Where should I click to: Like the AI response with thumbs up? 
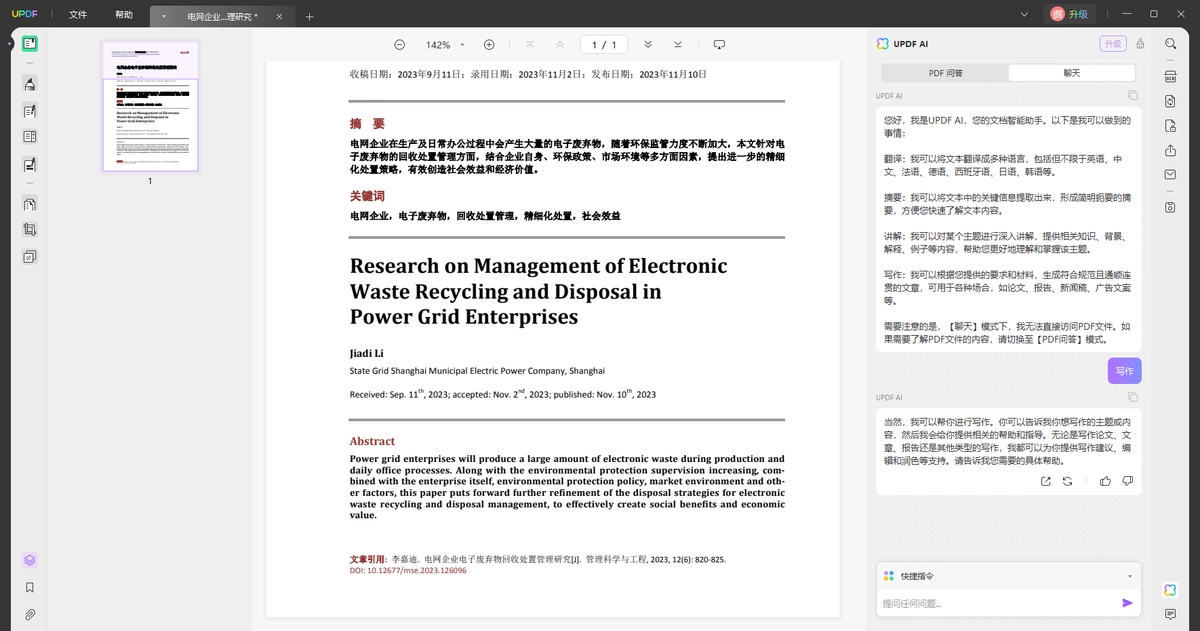point(1105,481)
